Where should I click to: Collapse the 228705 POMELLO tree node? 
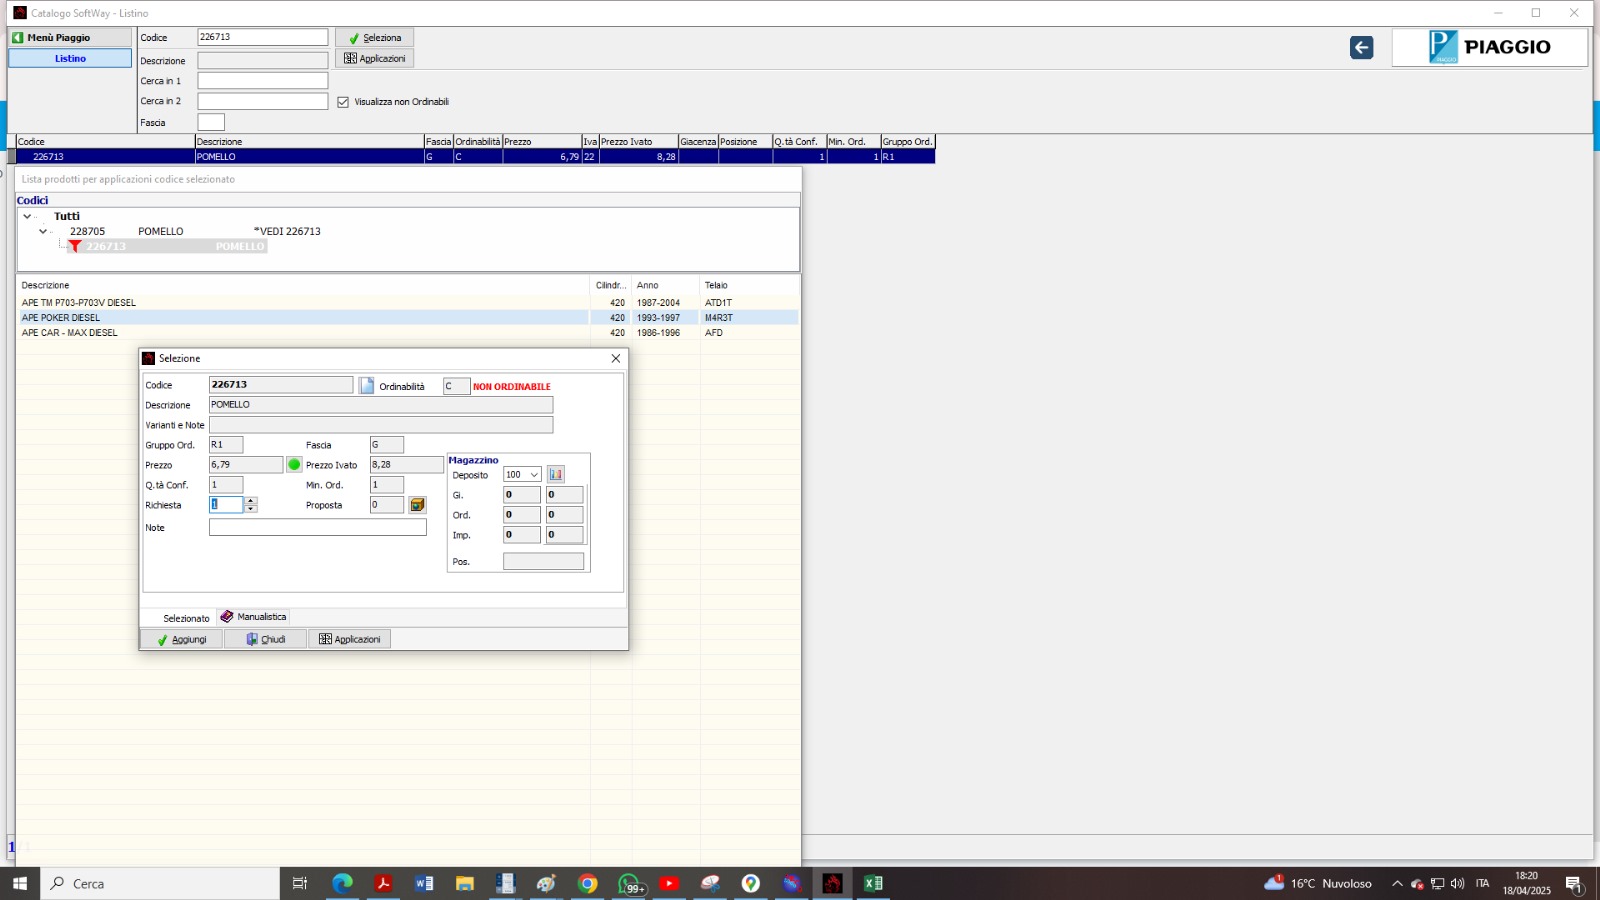(x=43, y=232)
